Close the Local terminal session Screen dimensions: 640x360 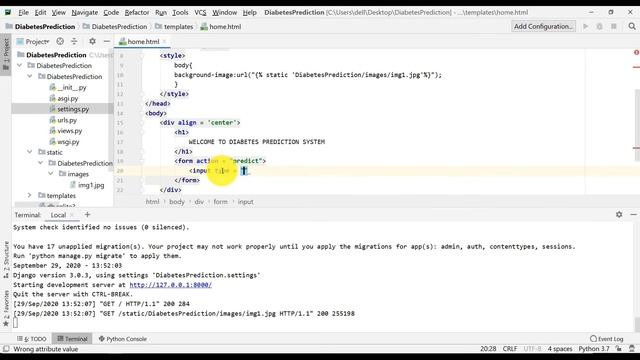pos(72,215)
